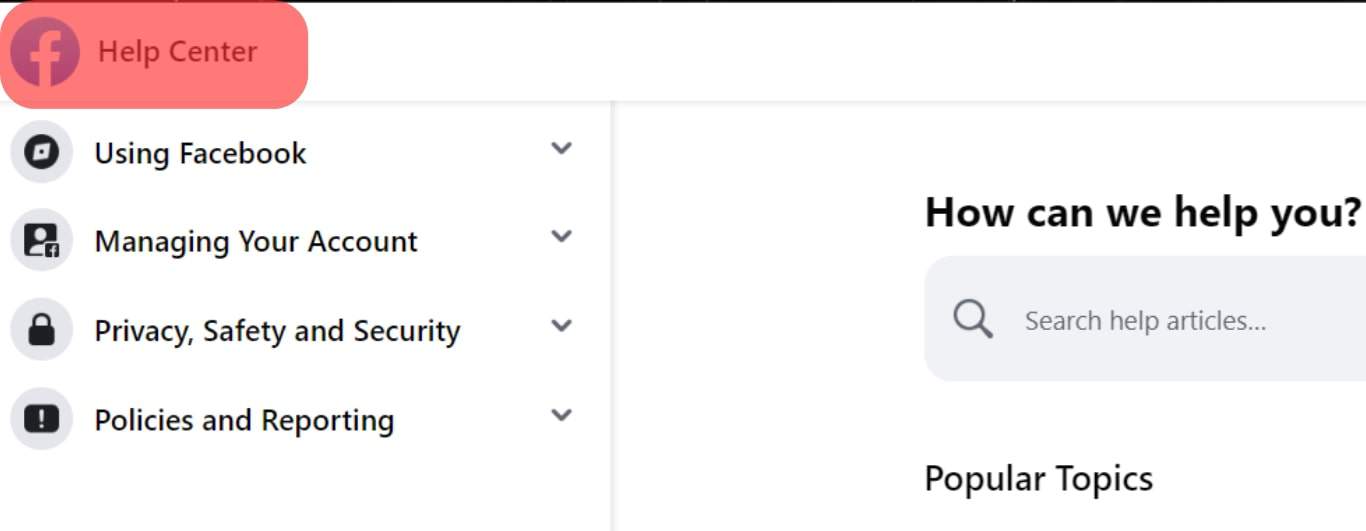
Task: Click the exclamation icon for Policies
Action: (x=41, y=418)
